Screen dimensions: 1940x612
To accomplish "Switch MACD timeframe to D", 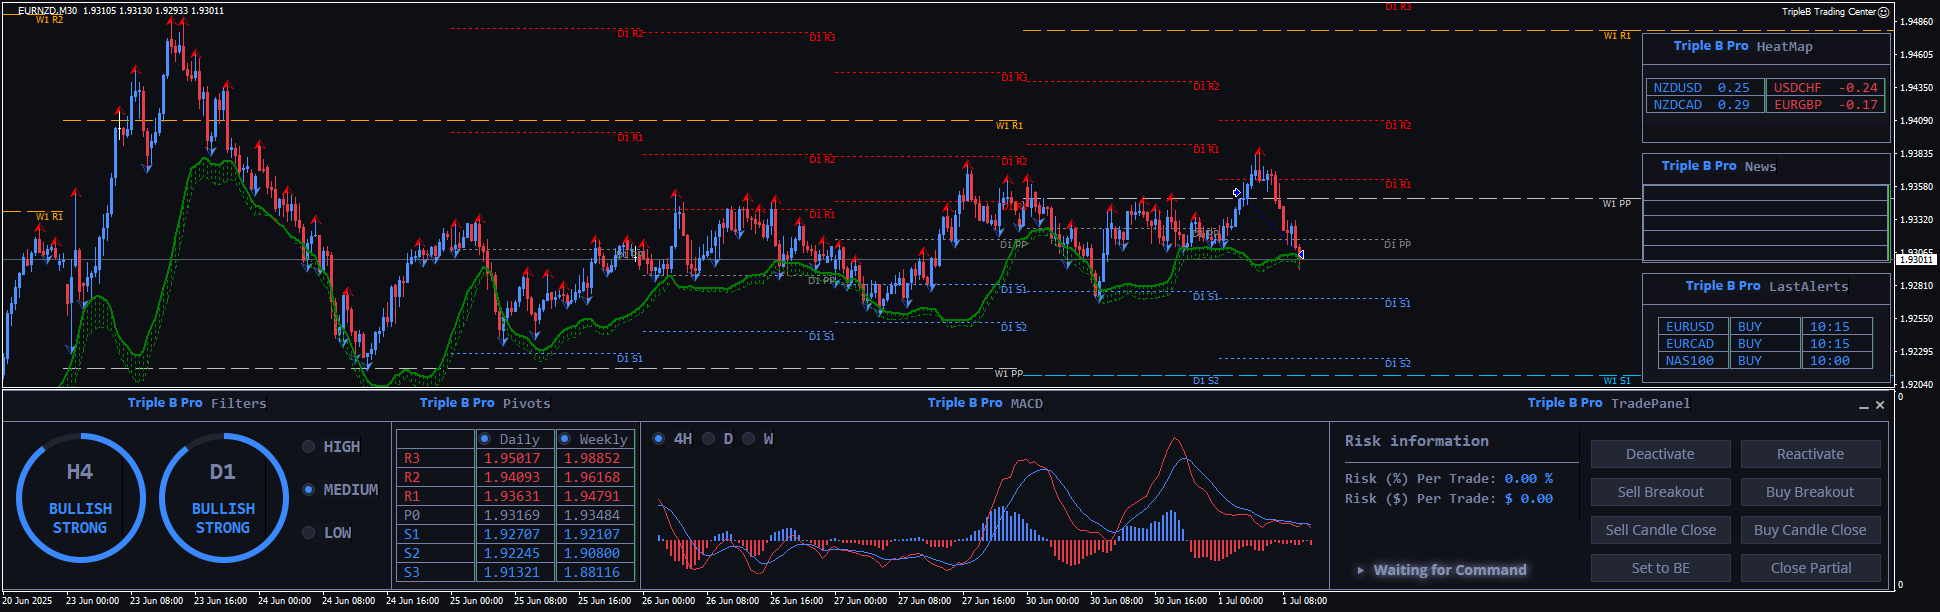I will pos(709,439).
